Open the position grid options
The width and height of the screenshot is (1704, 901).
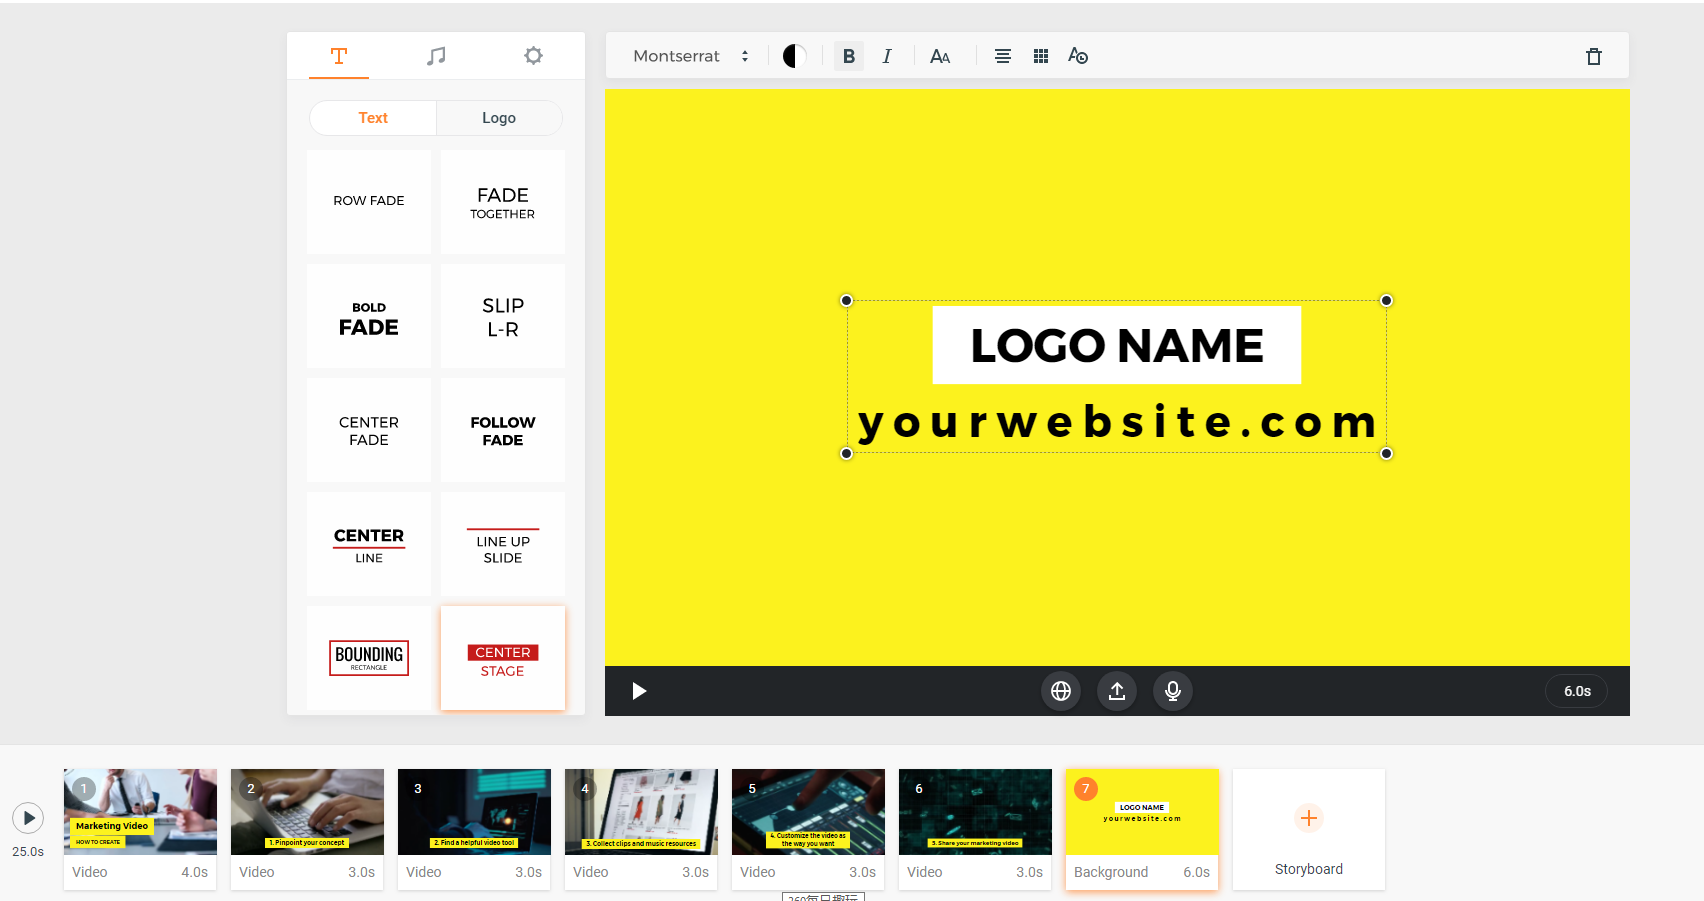[1041, 56]
